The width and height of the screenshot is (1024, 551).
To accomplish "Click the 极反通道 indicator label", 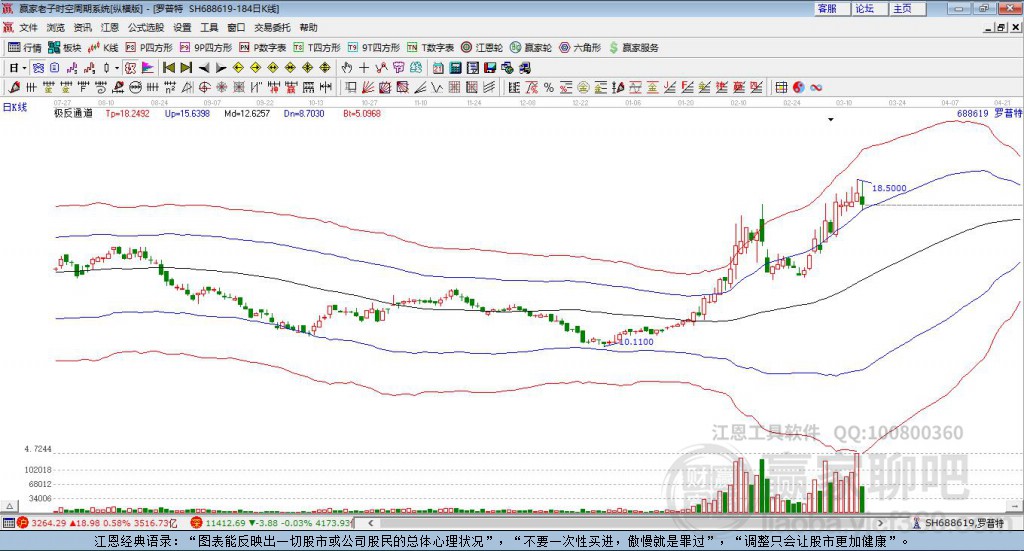I will coord(73,113).
